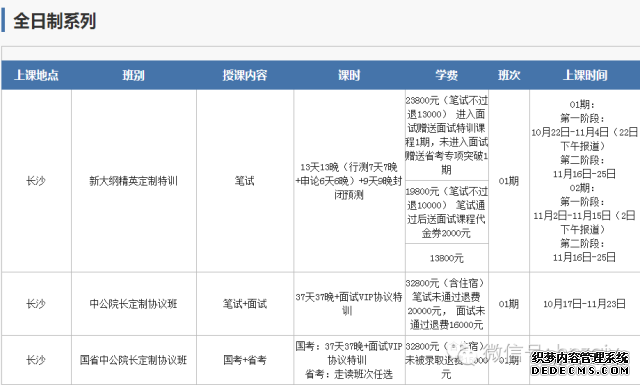Screen dimensions: 640x385
Task: Click the 10月17日-11月23日 schedule cell
Action: pyautogui.click(x=584, y=304)
